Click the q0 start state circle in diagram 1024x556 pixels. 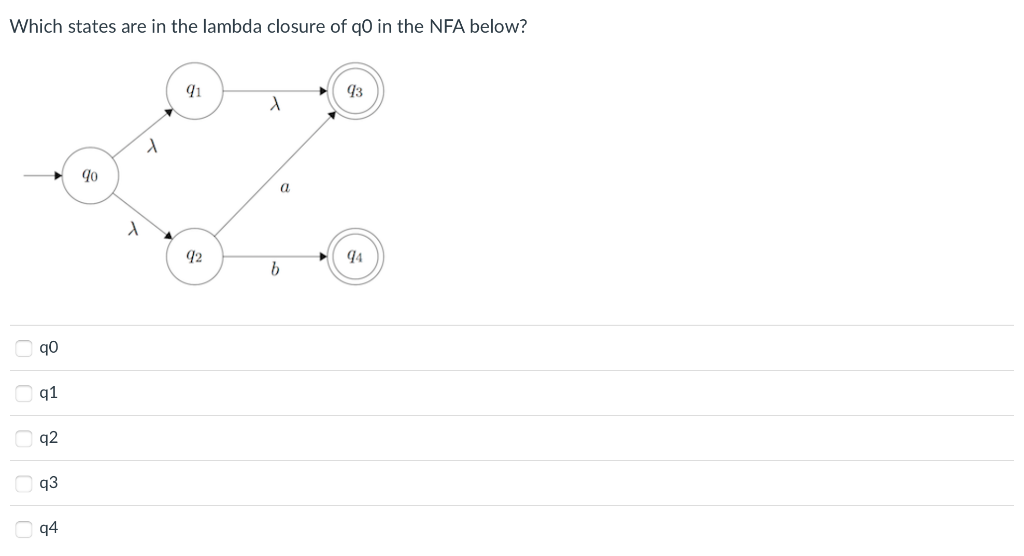tap(90, 176)
